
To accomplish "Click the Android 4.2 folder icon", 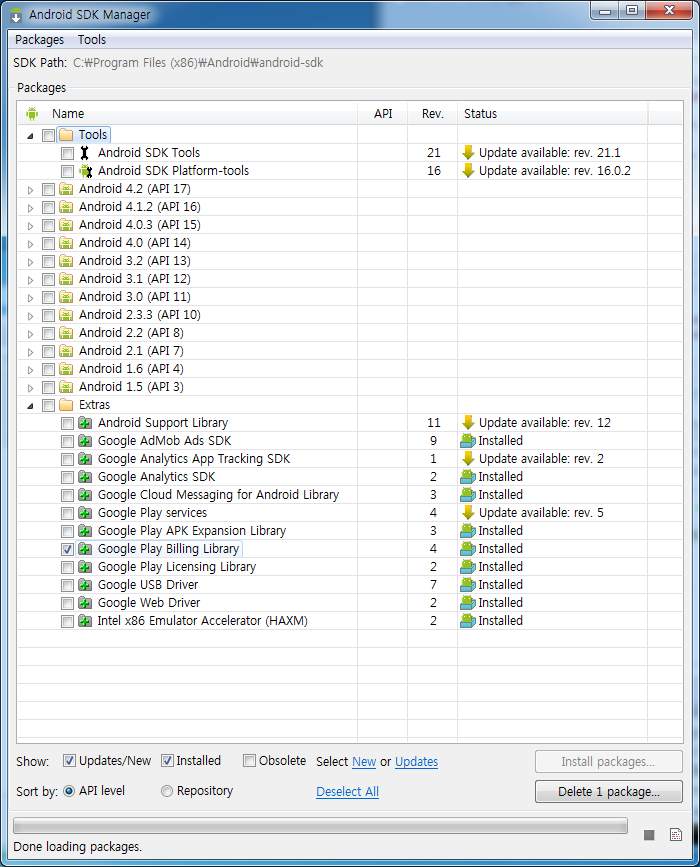I will coord(66,189).
